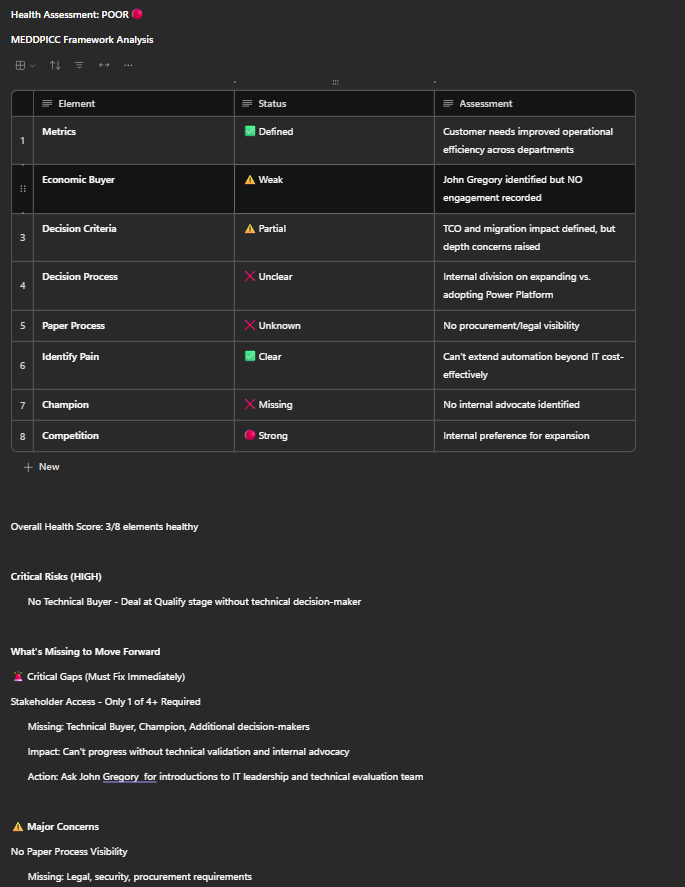Open the Element column header menu
This screenshot has width=685, height=887.
click(75, 103)
